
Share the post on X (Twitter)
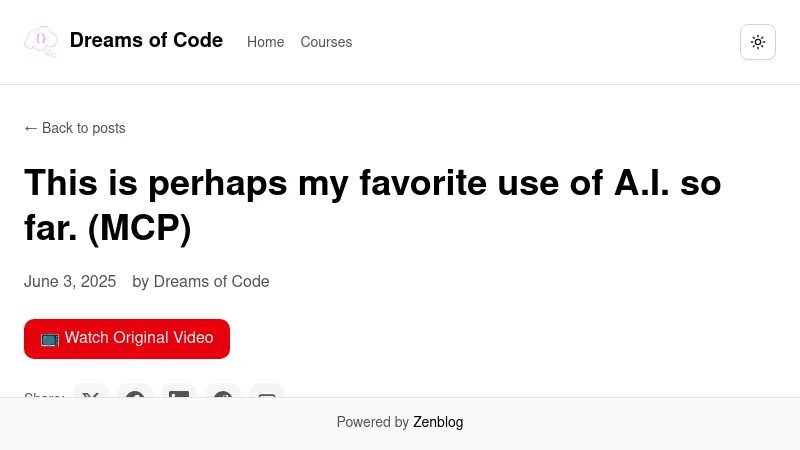click(x=91, y=392)
